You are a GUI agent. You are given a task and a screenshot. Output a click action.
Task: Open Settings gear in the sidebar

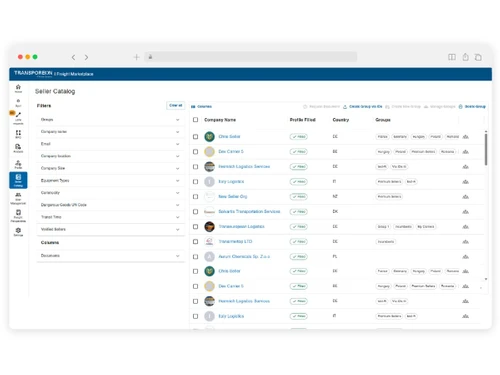[18, 232]
